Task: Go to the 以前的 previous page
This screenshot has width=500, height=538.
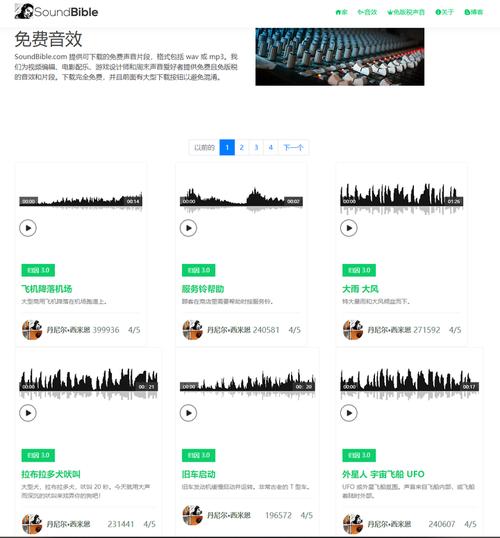Action: click(x=204, y=148)
